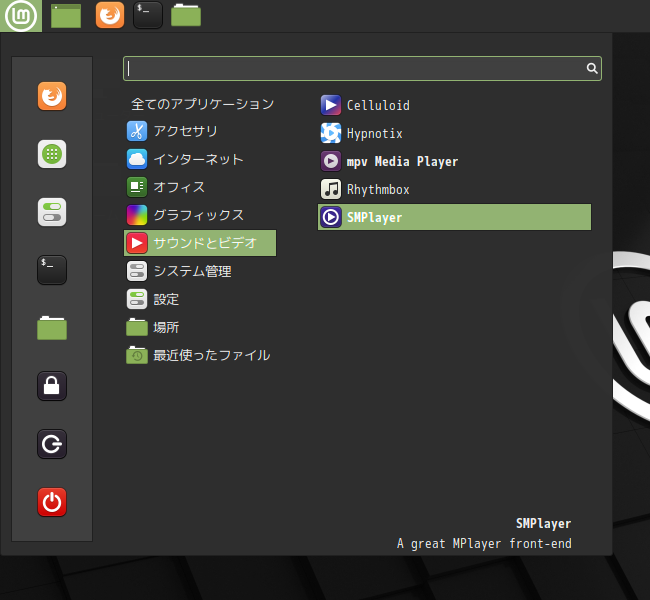Launch the highlighted SMPlayer entry

click(x=454, y=217)
